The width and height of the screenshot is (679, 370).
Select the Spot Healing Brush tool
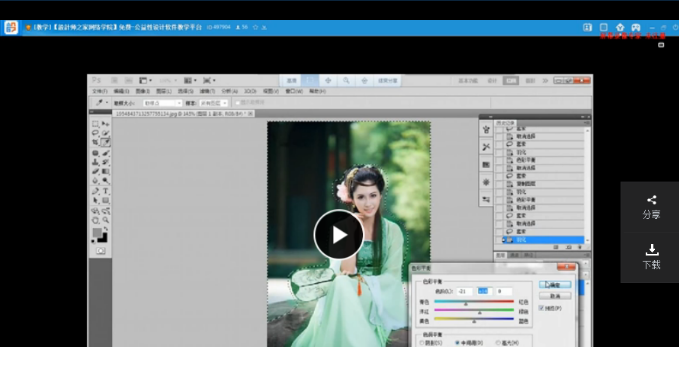point(95,153)
